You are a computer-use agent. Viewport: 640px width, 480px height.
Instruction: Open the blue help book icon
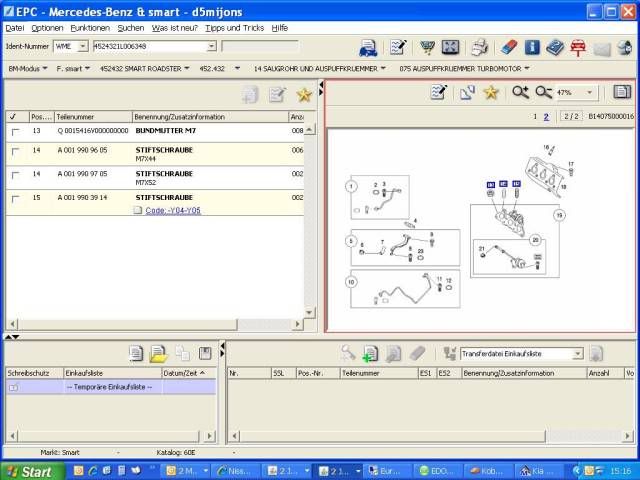tap(555, 48)
